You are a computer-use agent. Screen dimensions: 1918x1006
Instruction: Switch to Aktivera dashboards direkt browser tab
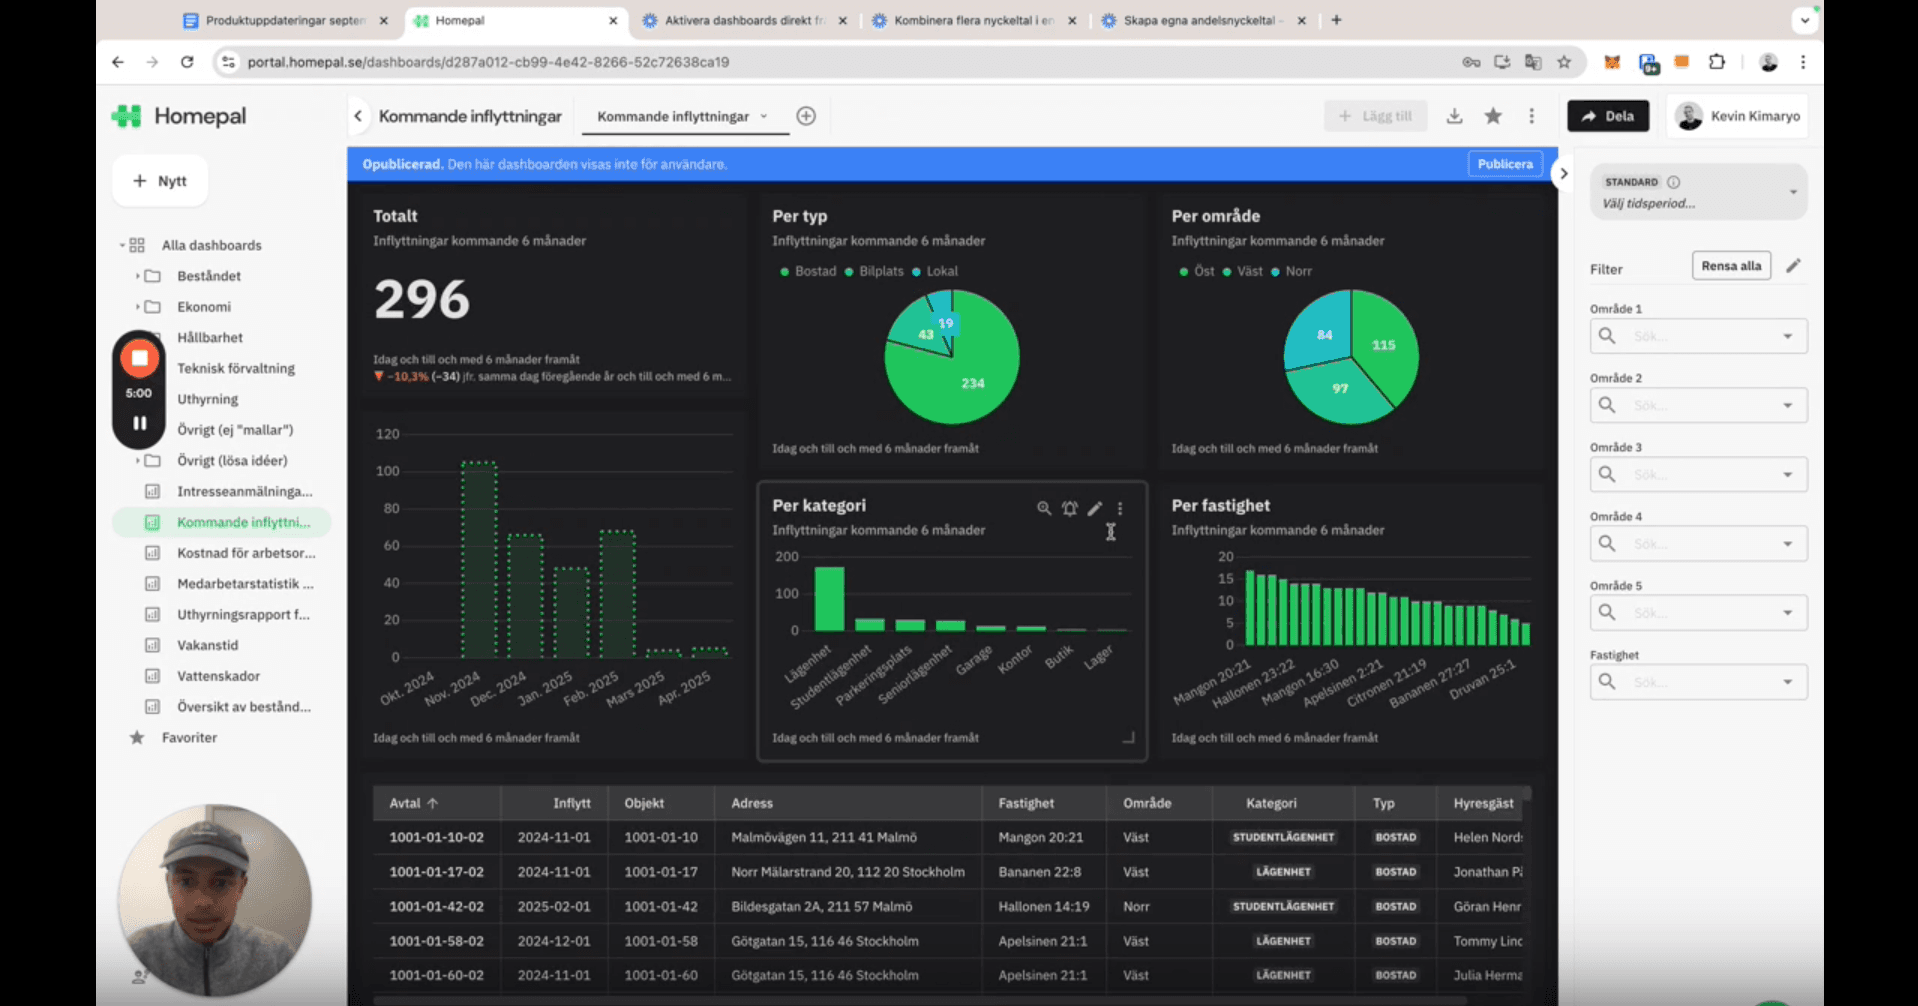click(x=744, y=20)
